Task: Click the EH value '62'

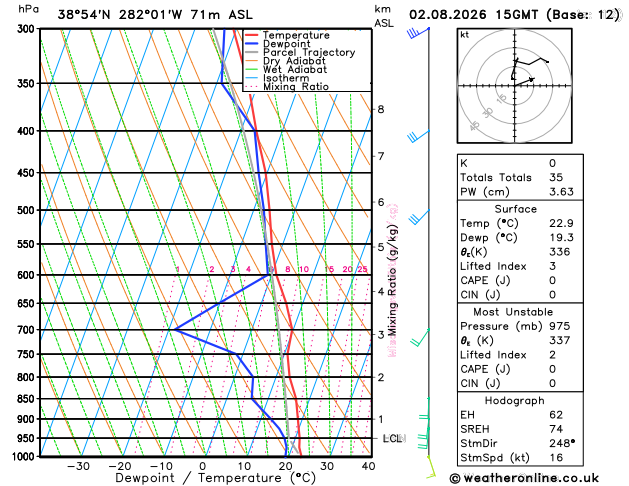Action: (x=556, y=415)
